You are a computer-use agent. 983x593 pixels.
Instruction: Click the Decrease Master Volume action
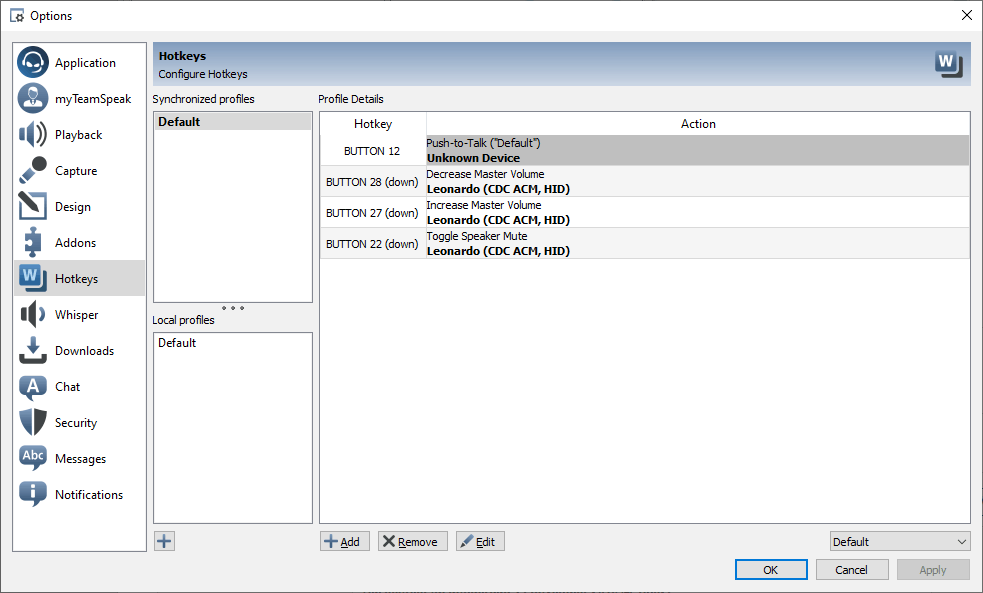pos(698,182)
